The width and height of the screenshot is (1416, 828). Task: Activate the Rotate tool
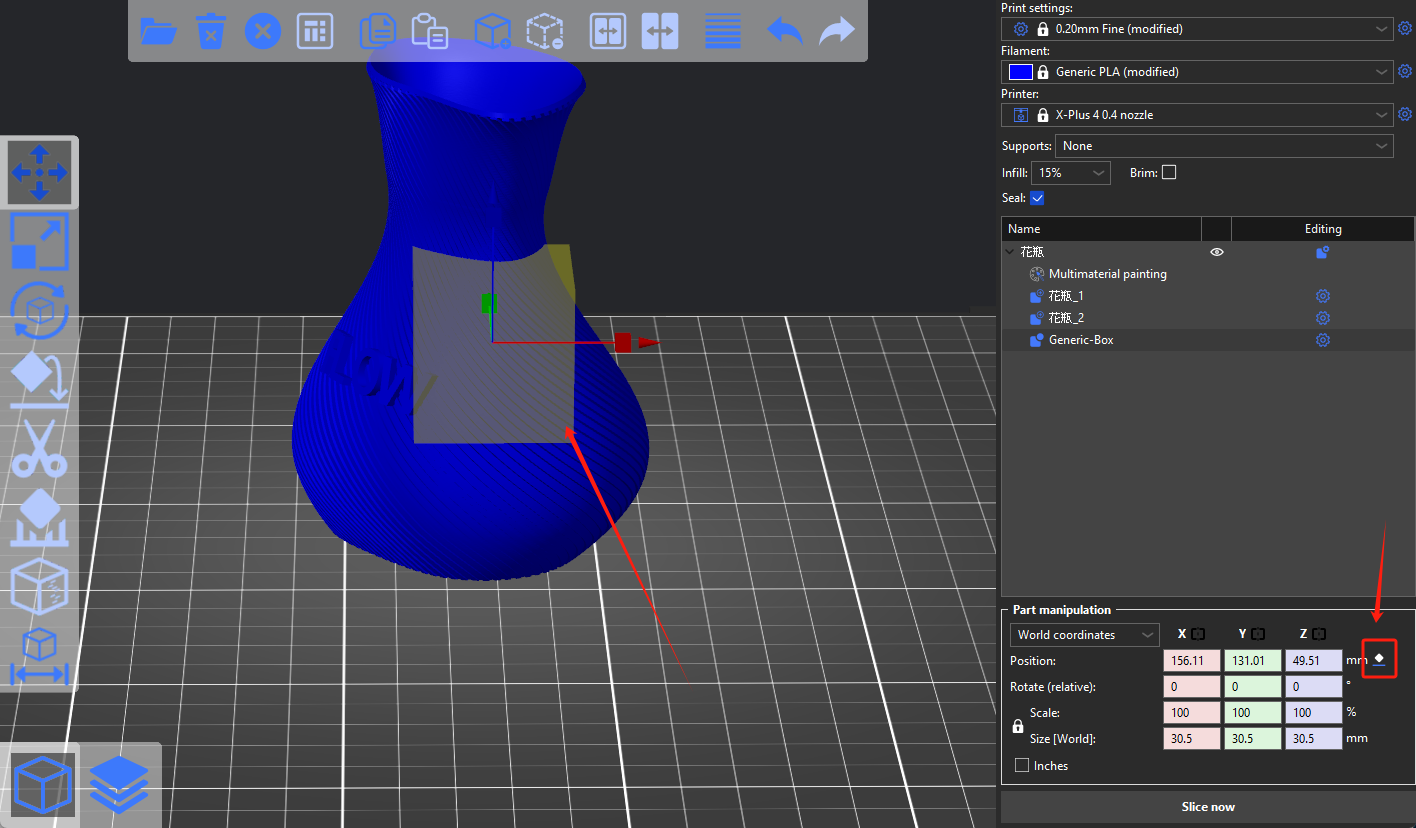tap(40, 311)
